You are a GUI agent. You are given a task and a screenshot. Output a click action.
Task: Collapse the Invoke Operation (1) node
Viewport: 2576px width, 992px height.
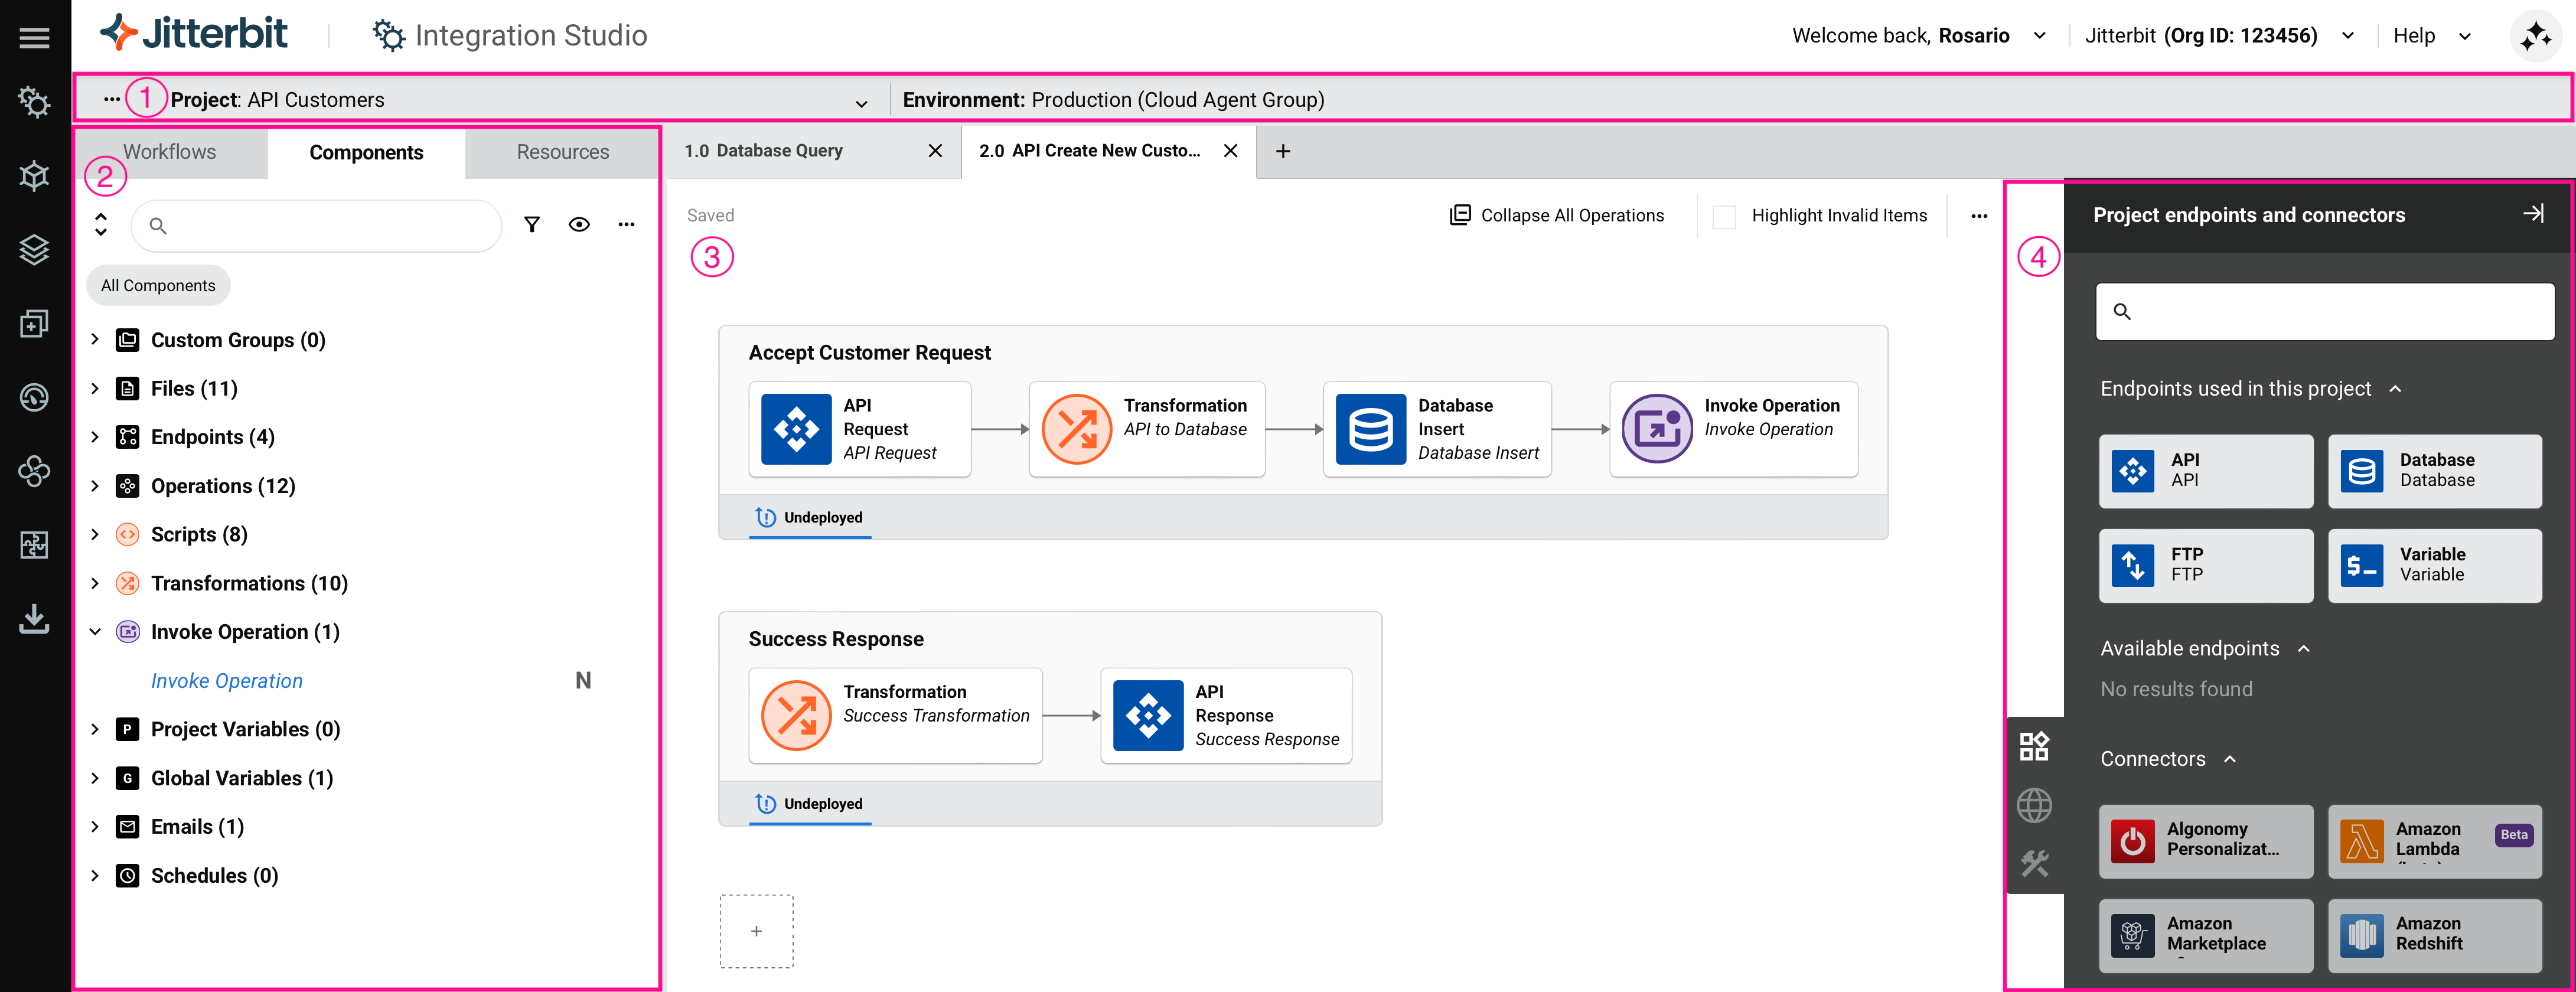[x=95, y=632]
